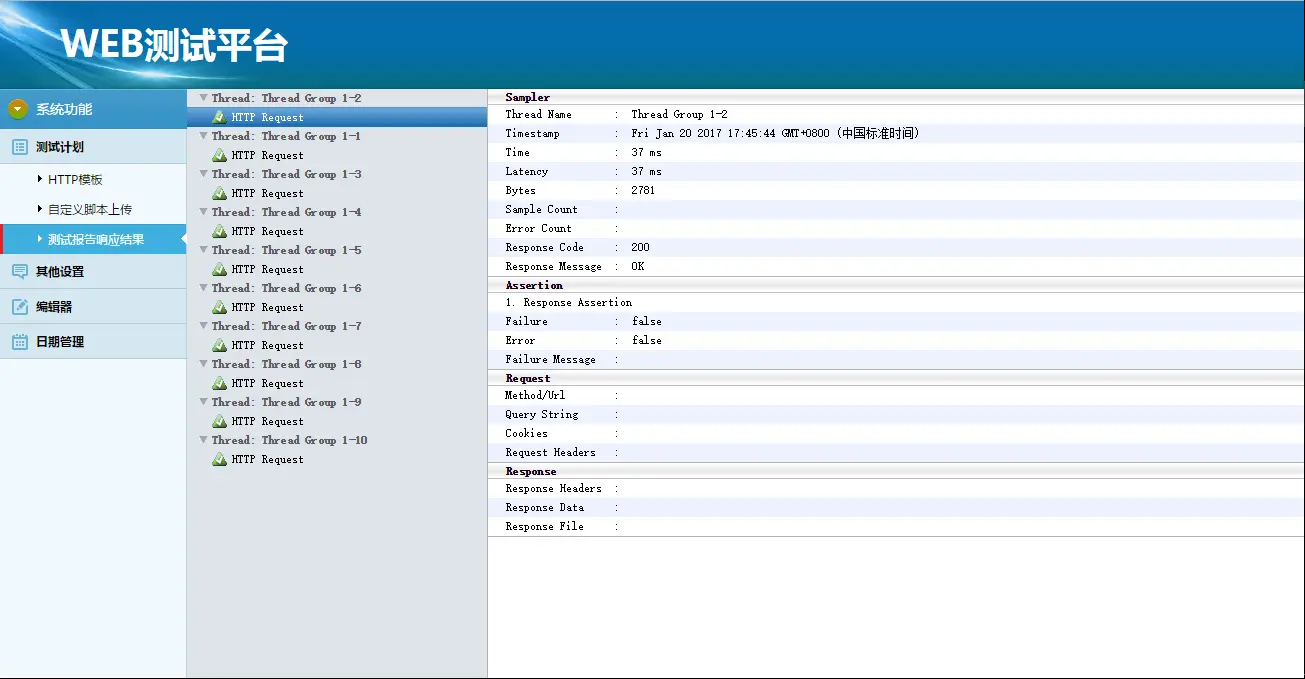1305x679 pixels.
Task: Click the Timestamp value Fri Jan 20 2017
Action: [775, 133]
